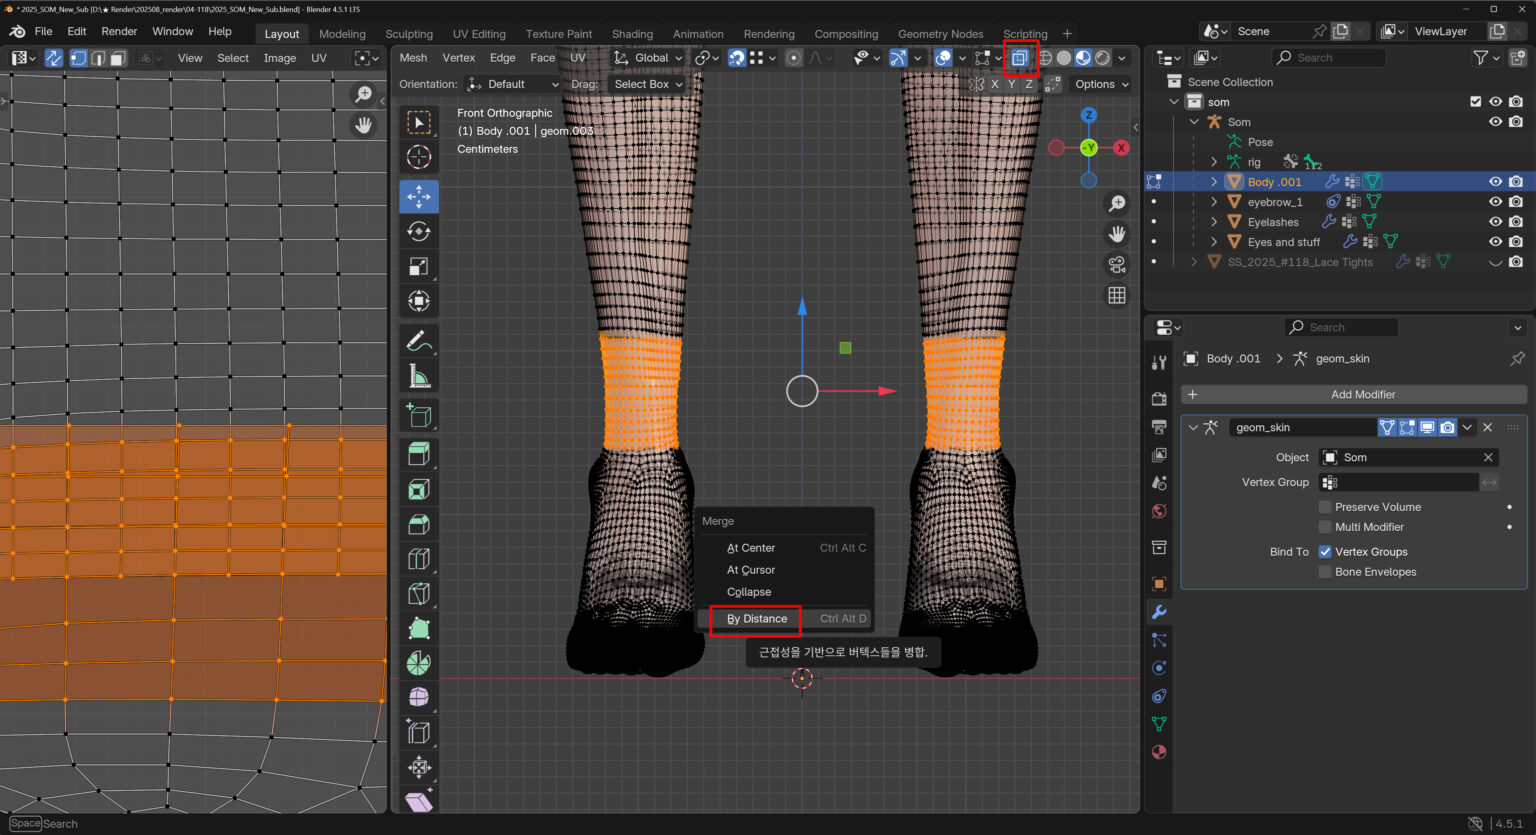Screen dimensions: 1536x835
Task: Switch to the UV Editing workspace tab
Action: coord(479,34)
